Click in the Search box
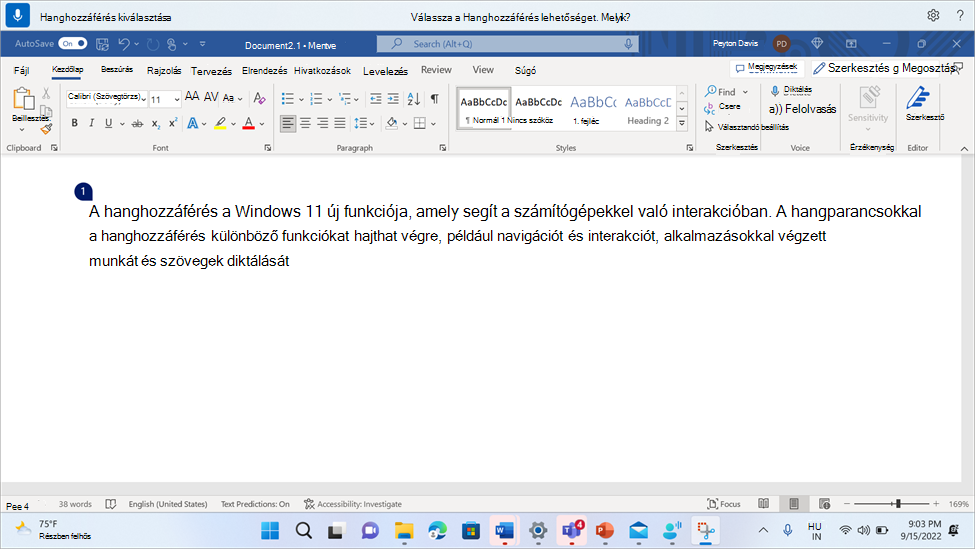This screenshot has height=549, width=975. click(507, 44)
